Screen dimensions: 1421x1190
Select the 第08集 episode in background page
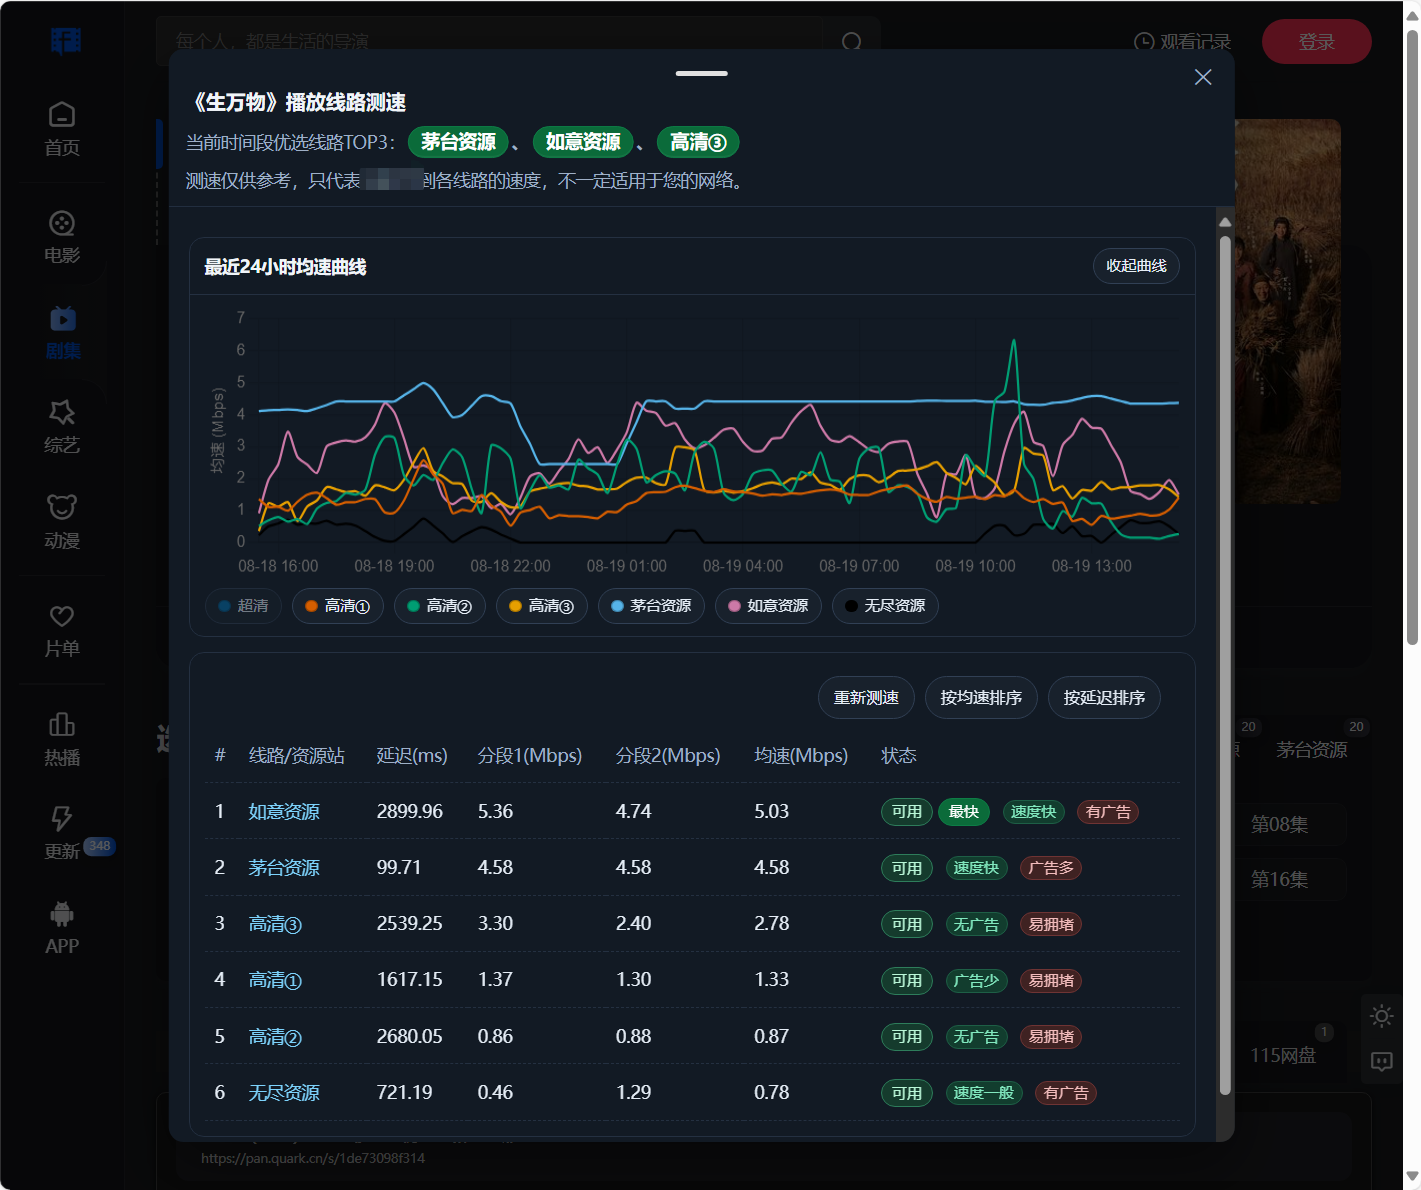[x=1280, y=825]
